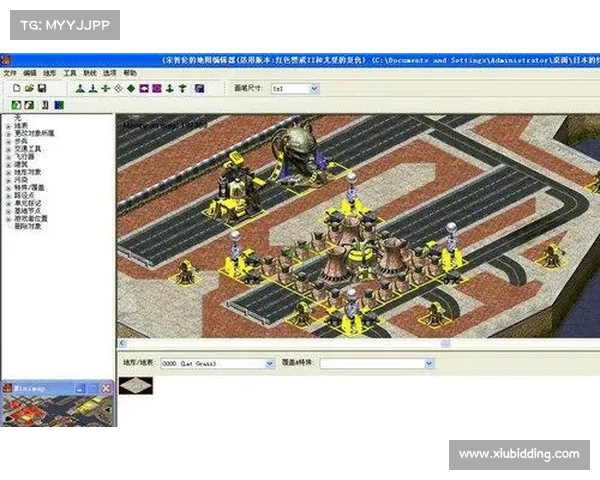Select the 无 (None) item in object tree
The image size is (600, 480).
click(x=17, y=118)
